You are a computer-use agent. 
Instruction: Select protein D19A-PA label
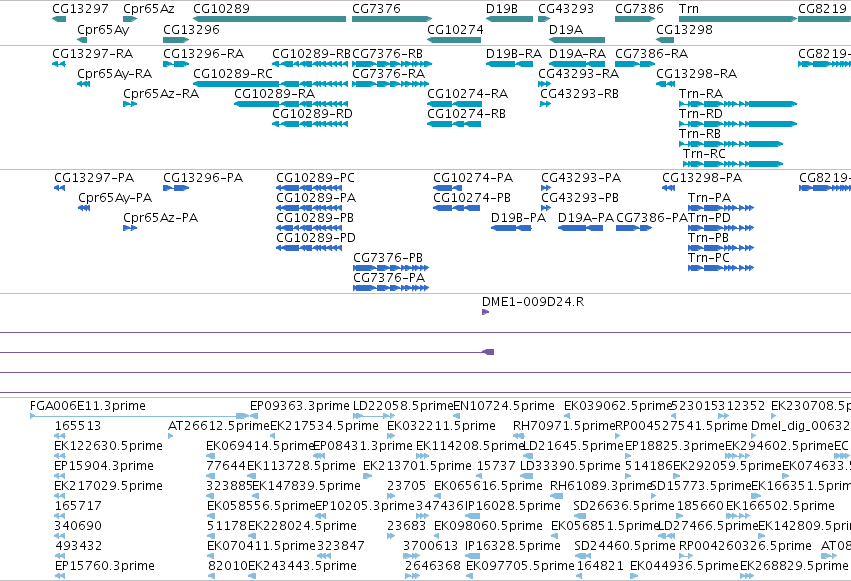coord(586,218)
